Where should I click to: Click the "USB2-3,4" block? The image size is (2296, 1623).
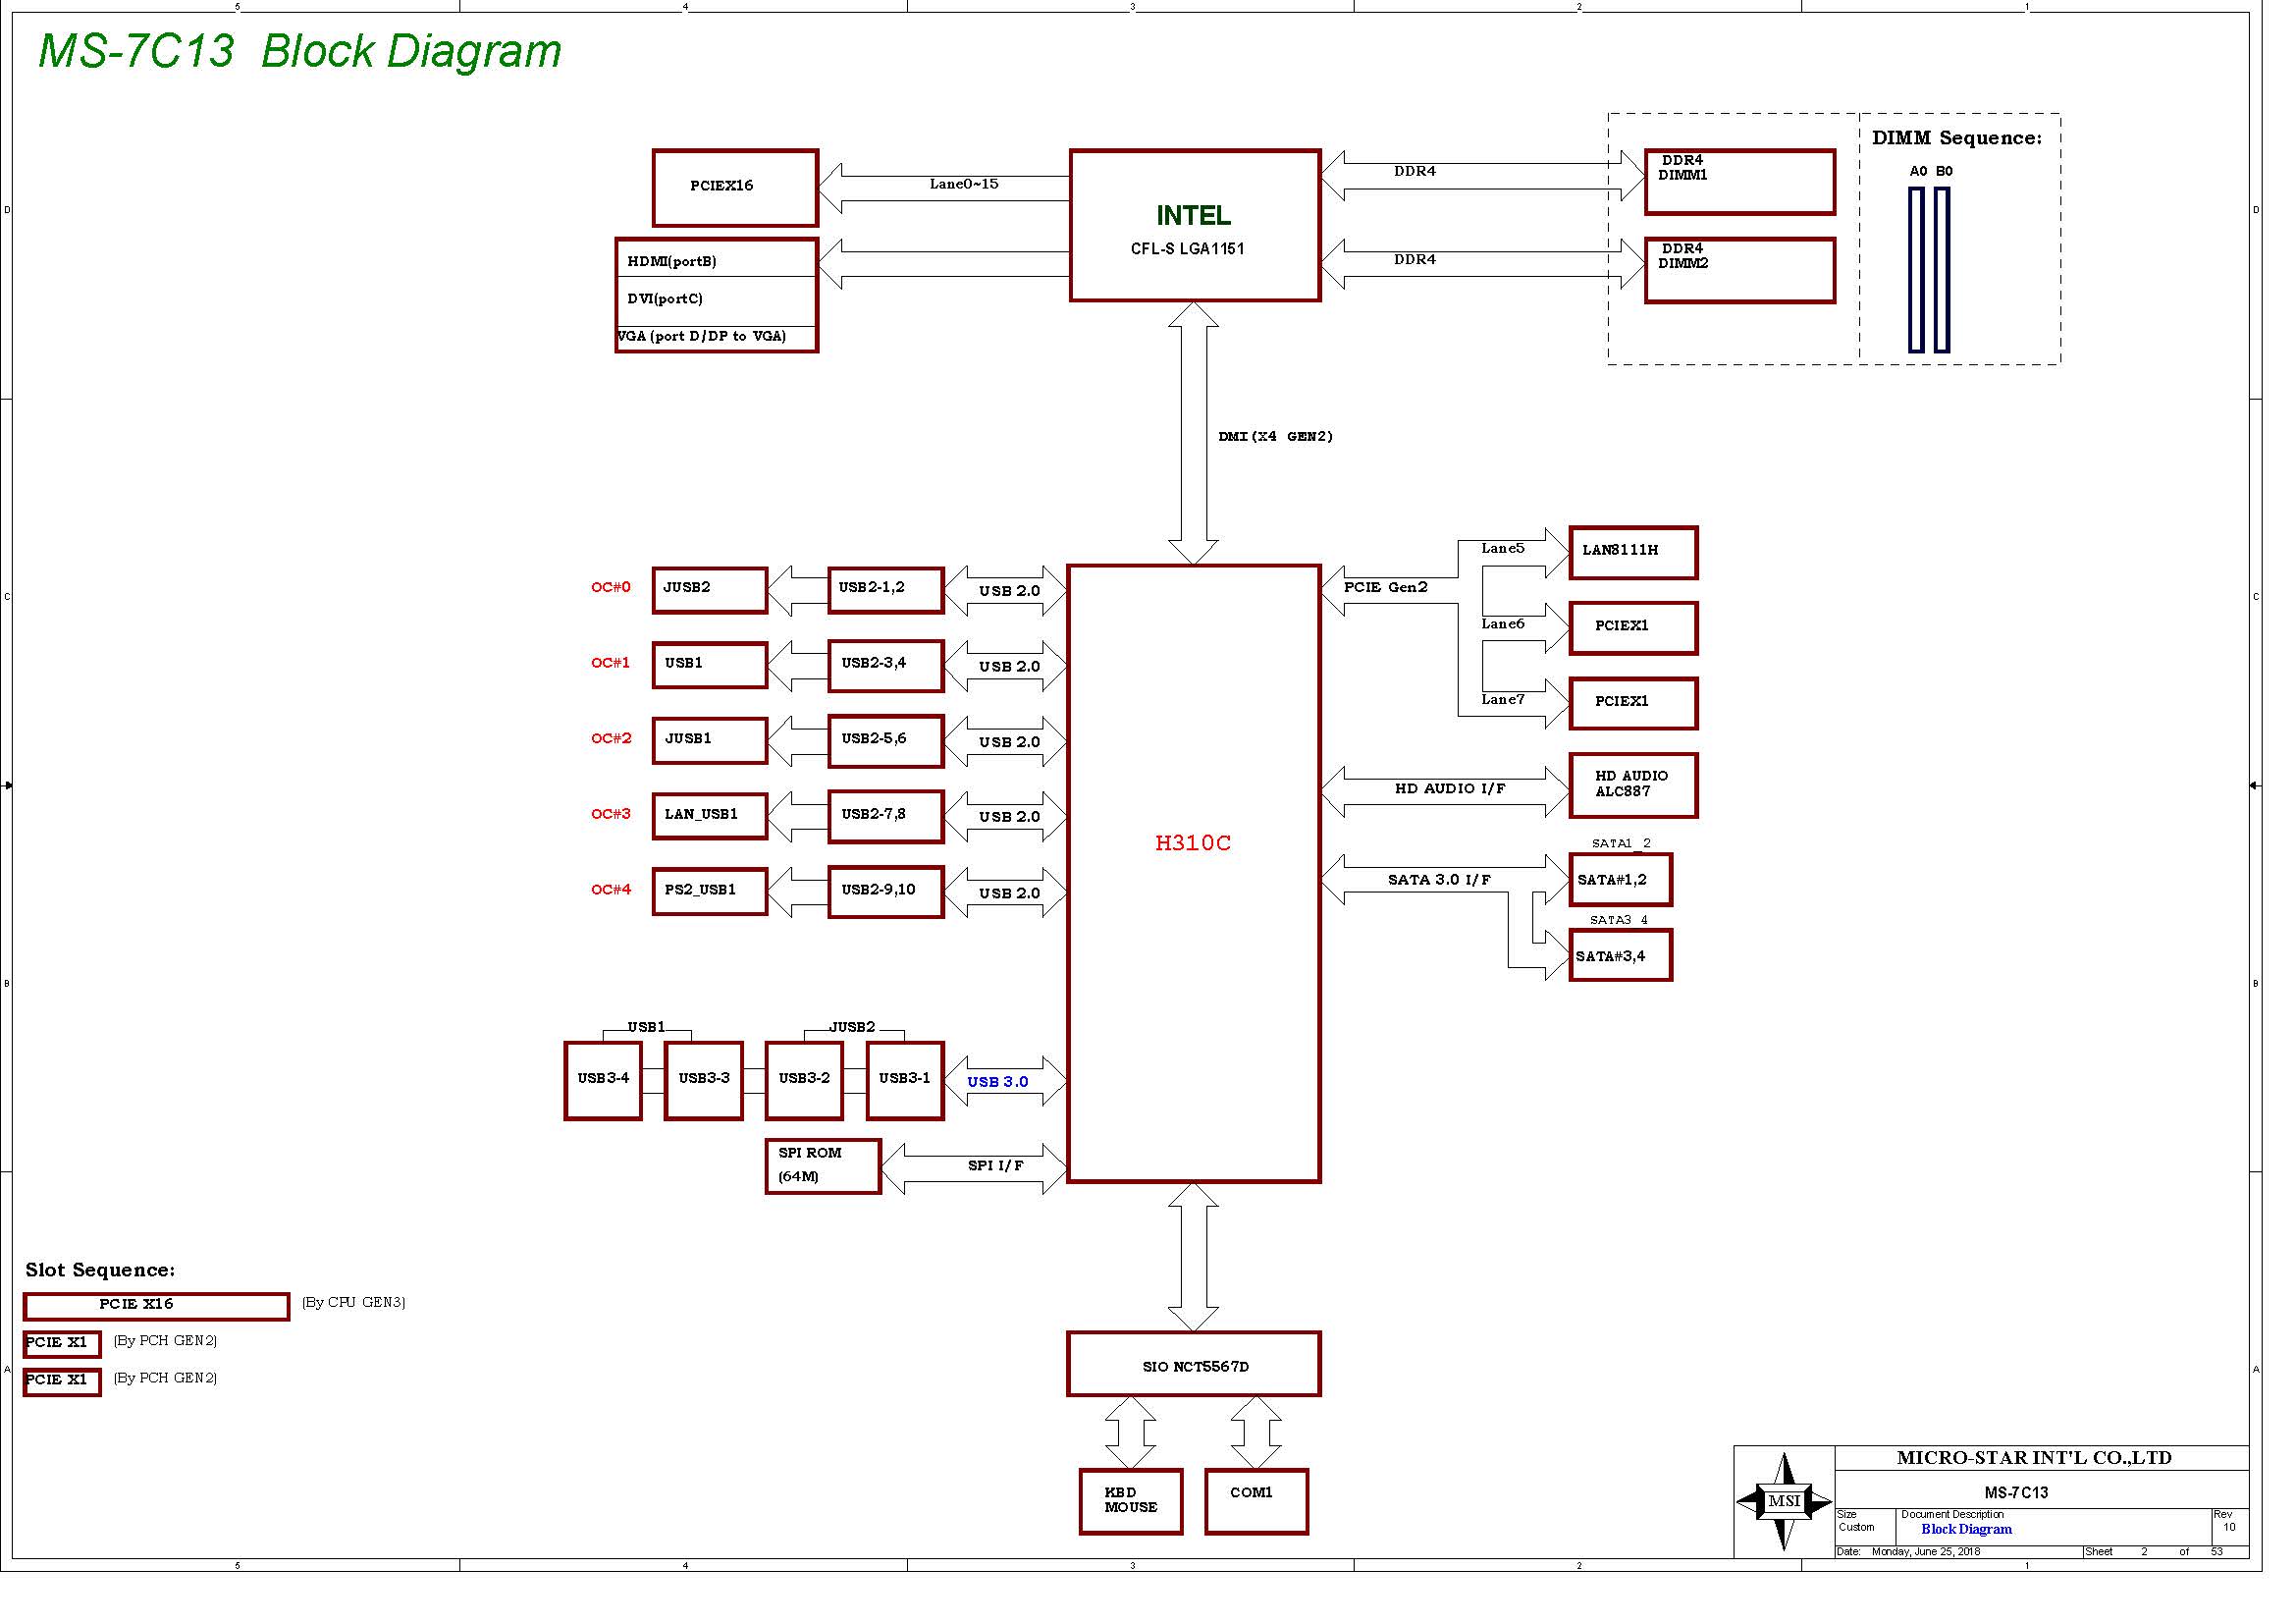coord(886,665)
